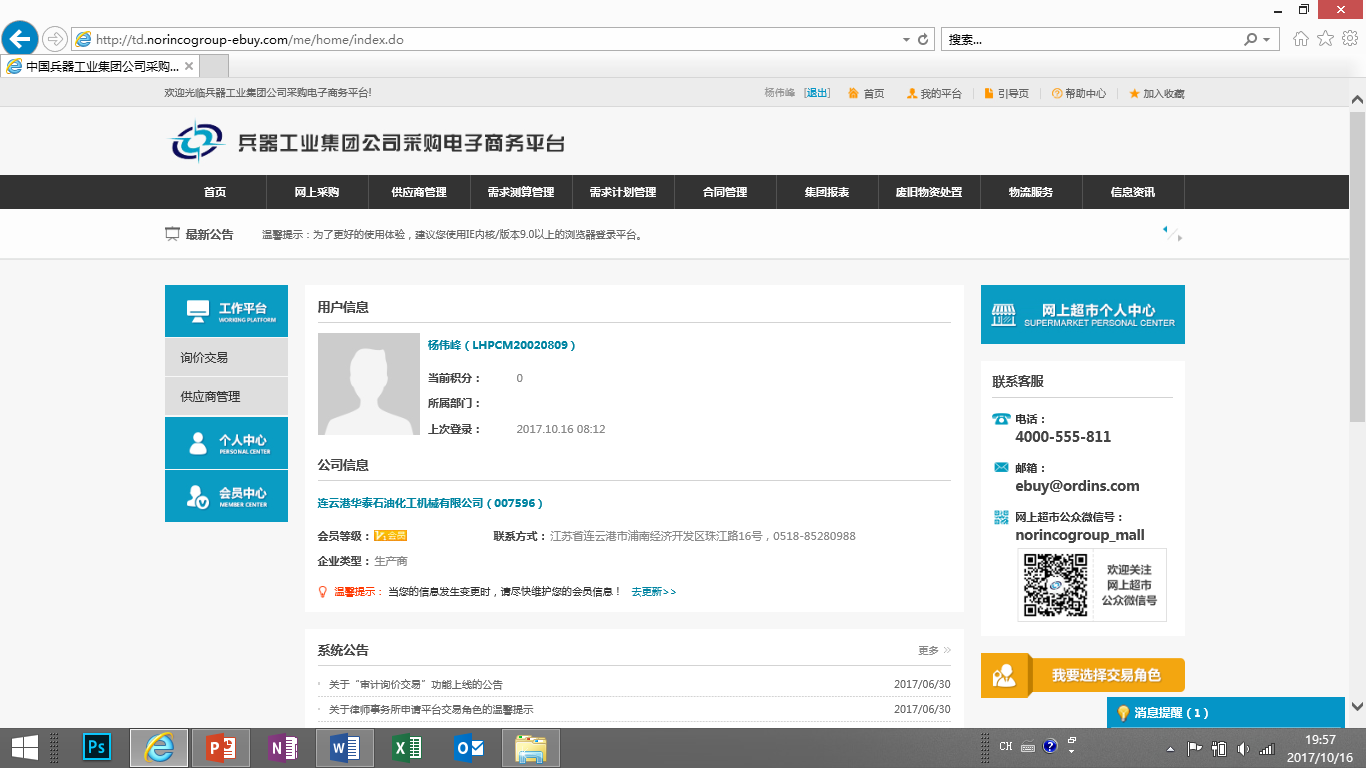
Task: Click 首页 link in top bar
Action: click(x=867, y=93)
